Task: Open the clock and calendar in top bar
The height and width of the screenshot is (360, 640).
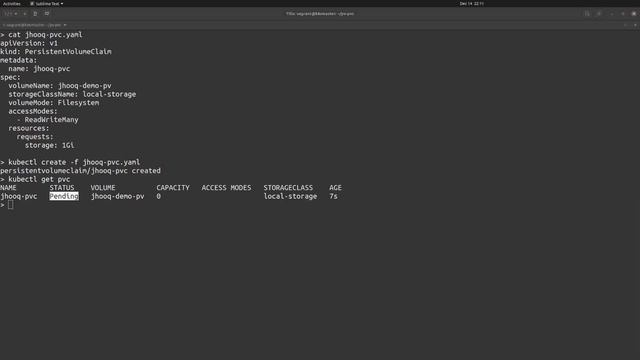Action: point(471,4)
